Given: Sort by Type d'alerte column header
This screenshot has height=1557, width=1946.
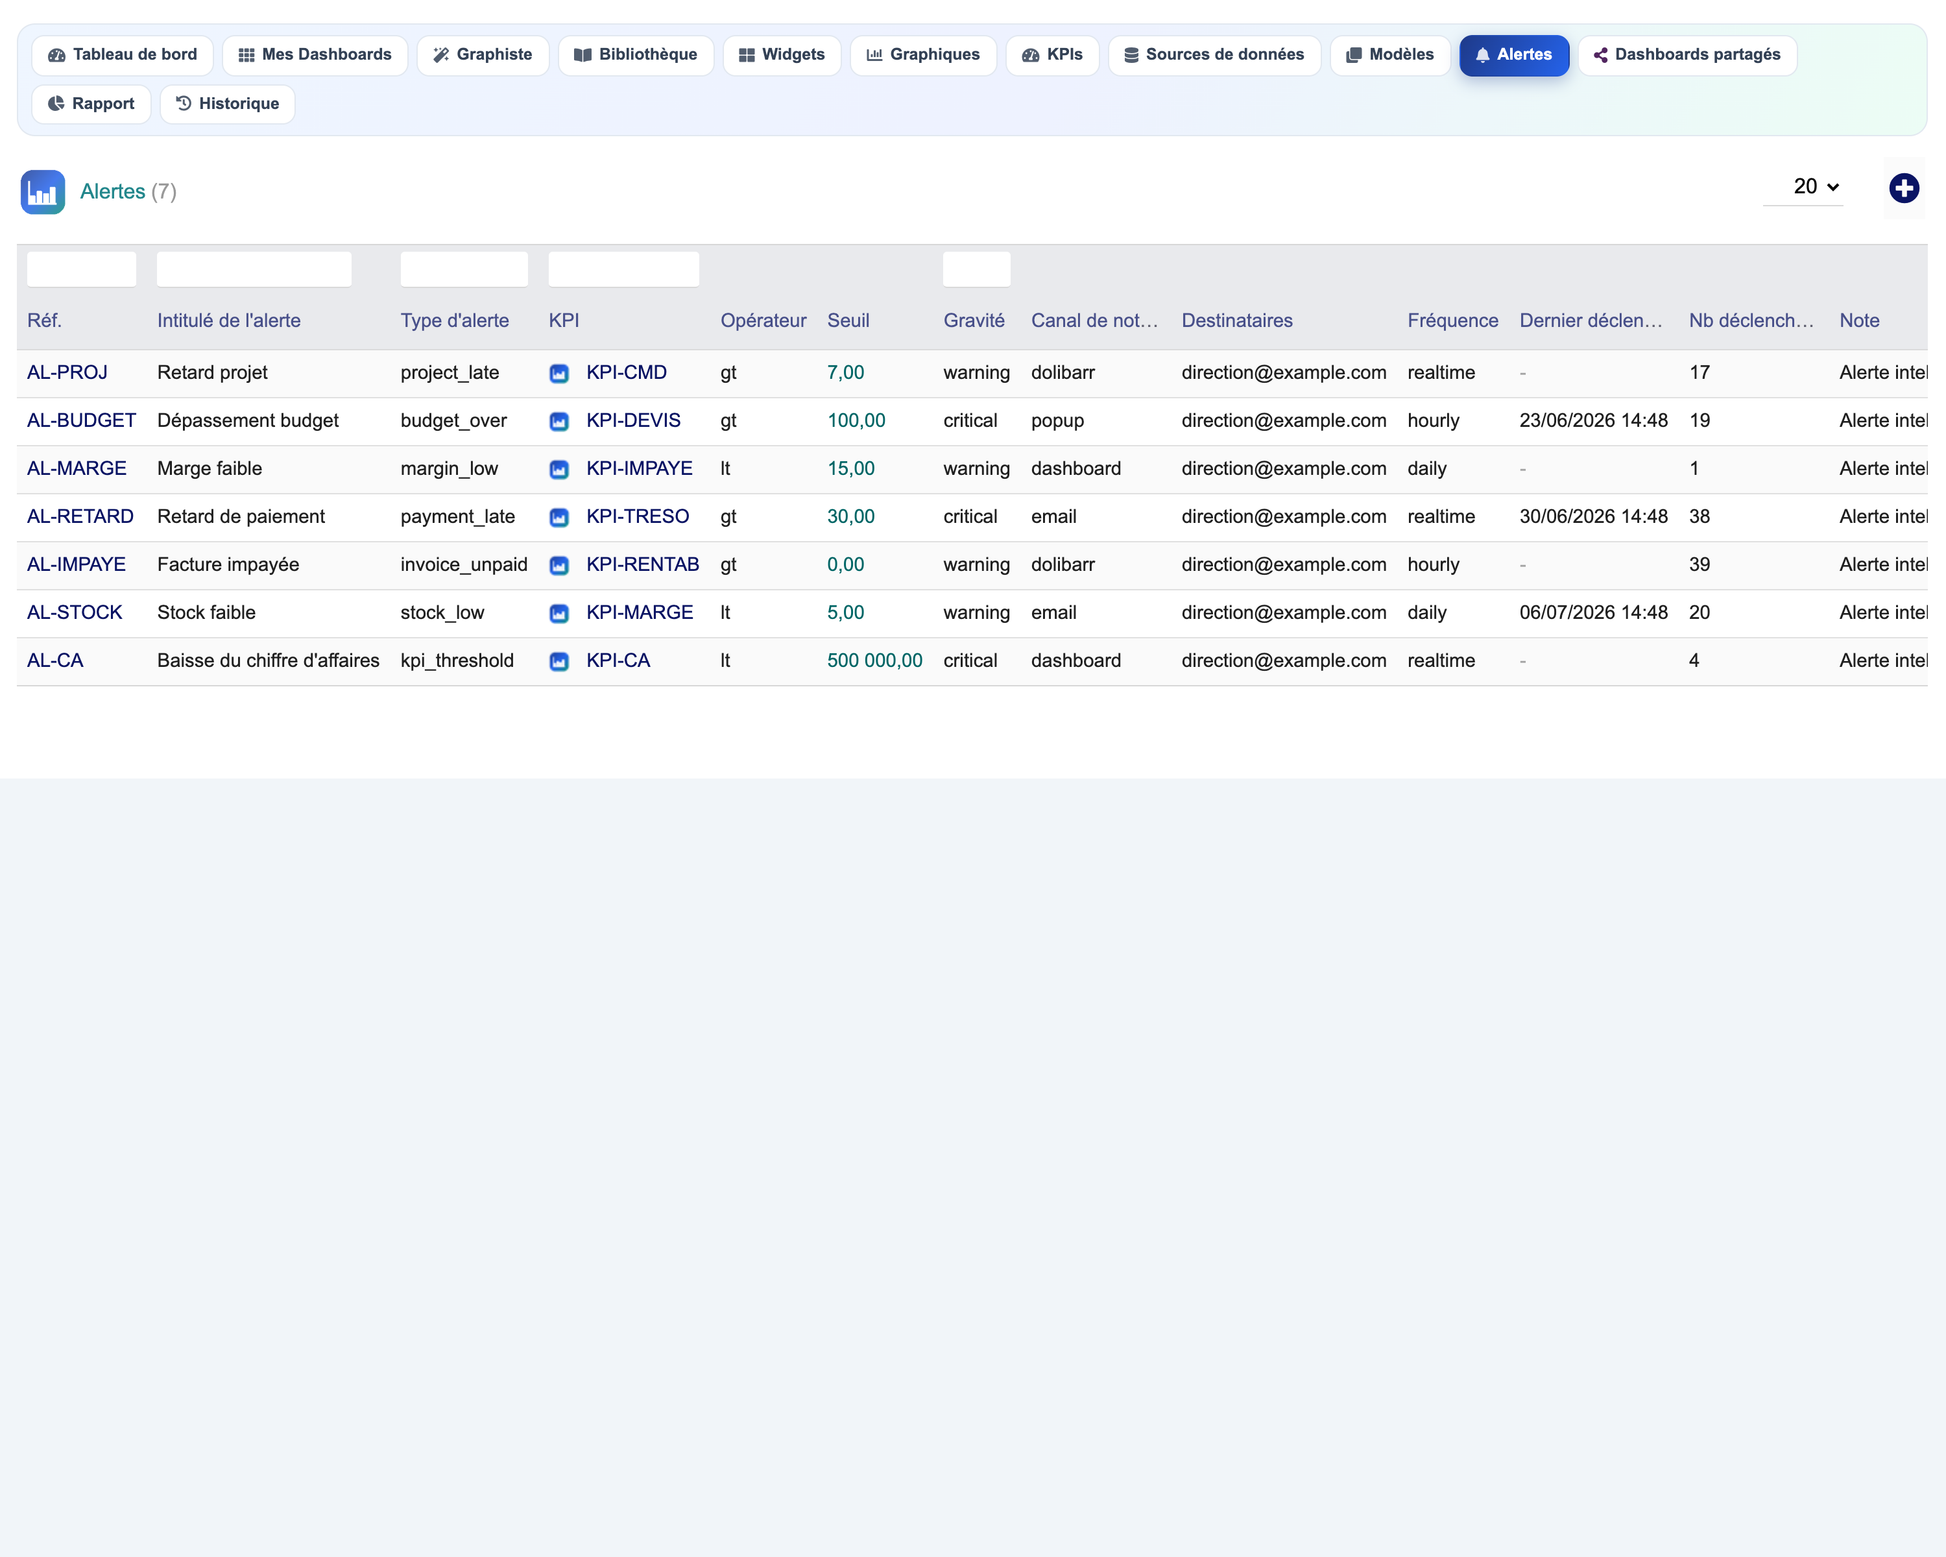Looking at the screenshot, I should [x=455, y=321].
